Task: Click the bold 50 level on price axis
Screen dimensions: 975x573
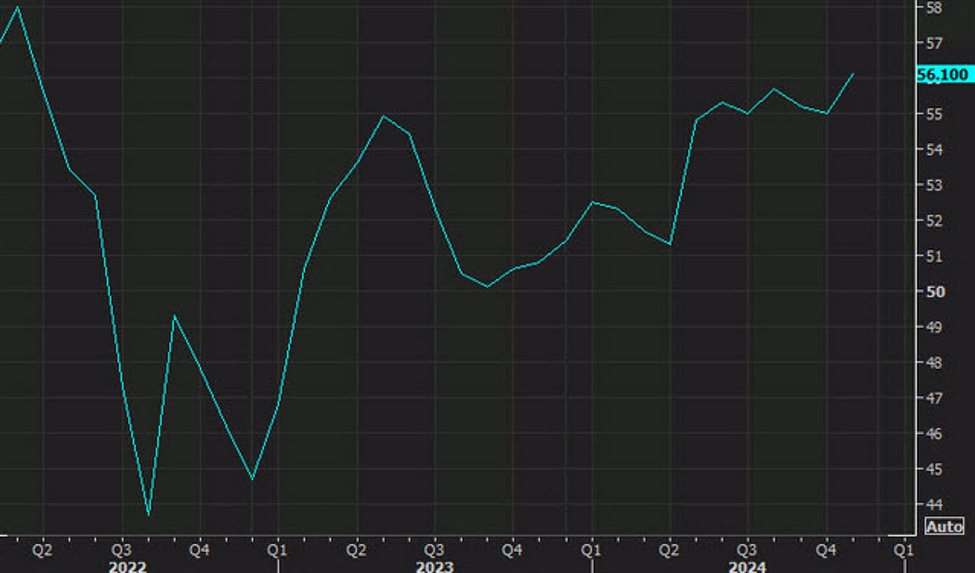Action: pos(933,291)
